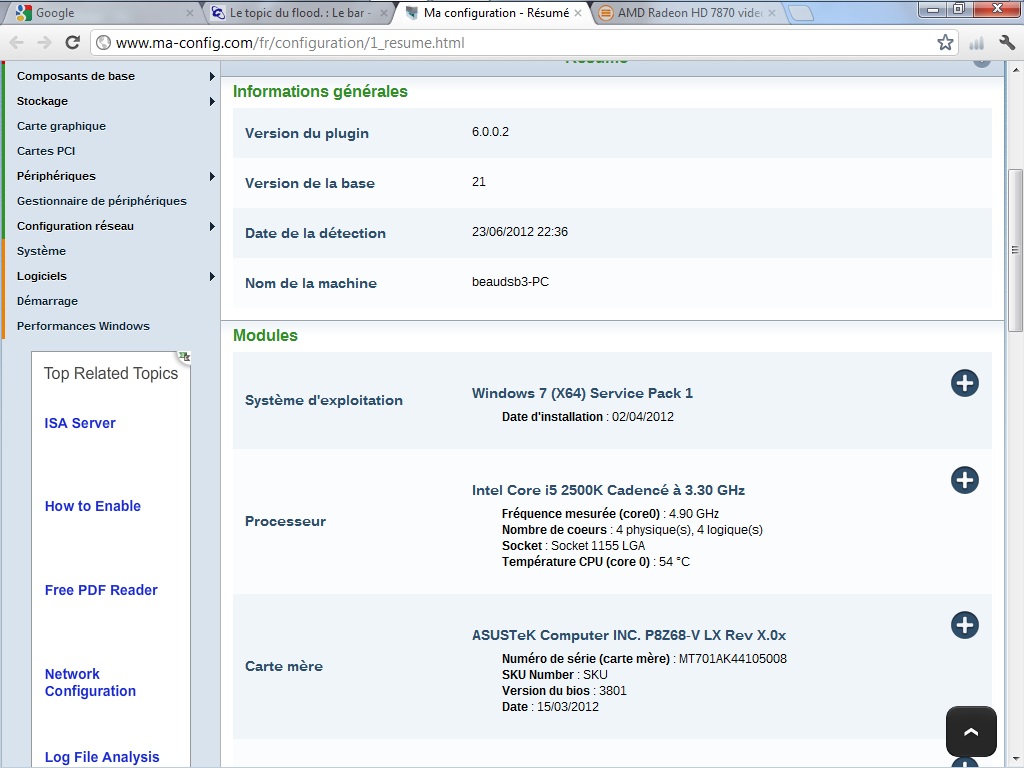This screenshot has height=768, width=1024.
Task: Open Chrome's wrench settings menu
Action: [x=1006, y=43]
